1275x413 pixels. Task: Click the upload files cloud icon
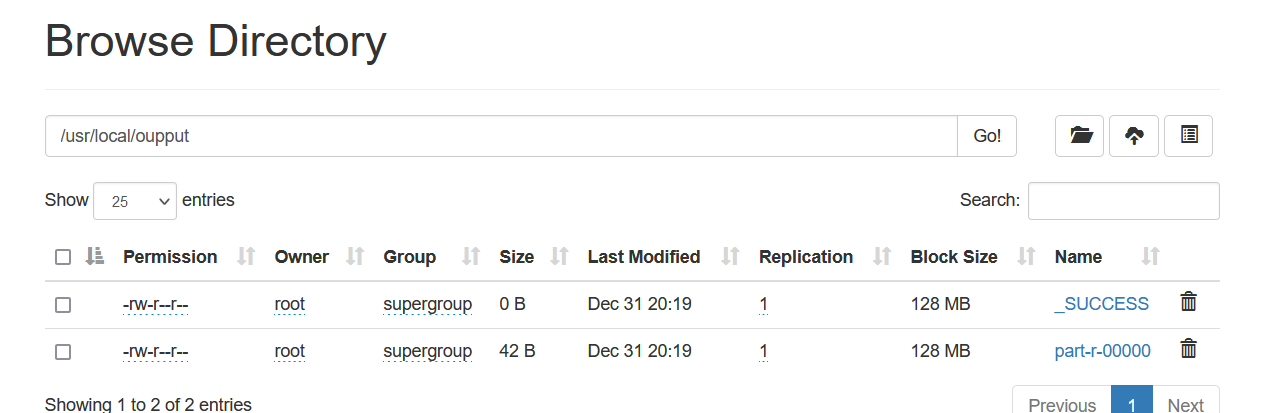click(1134, 136)
